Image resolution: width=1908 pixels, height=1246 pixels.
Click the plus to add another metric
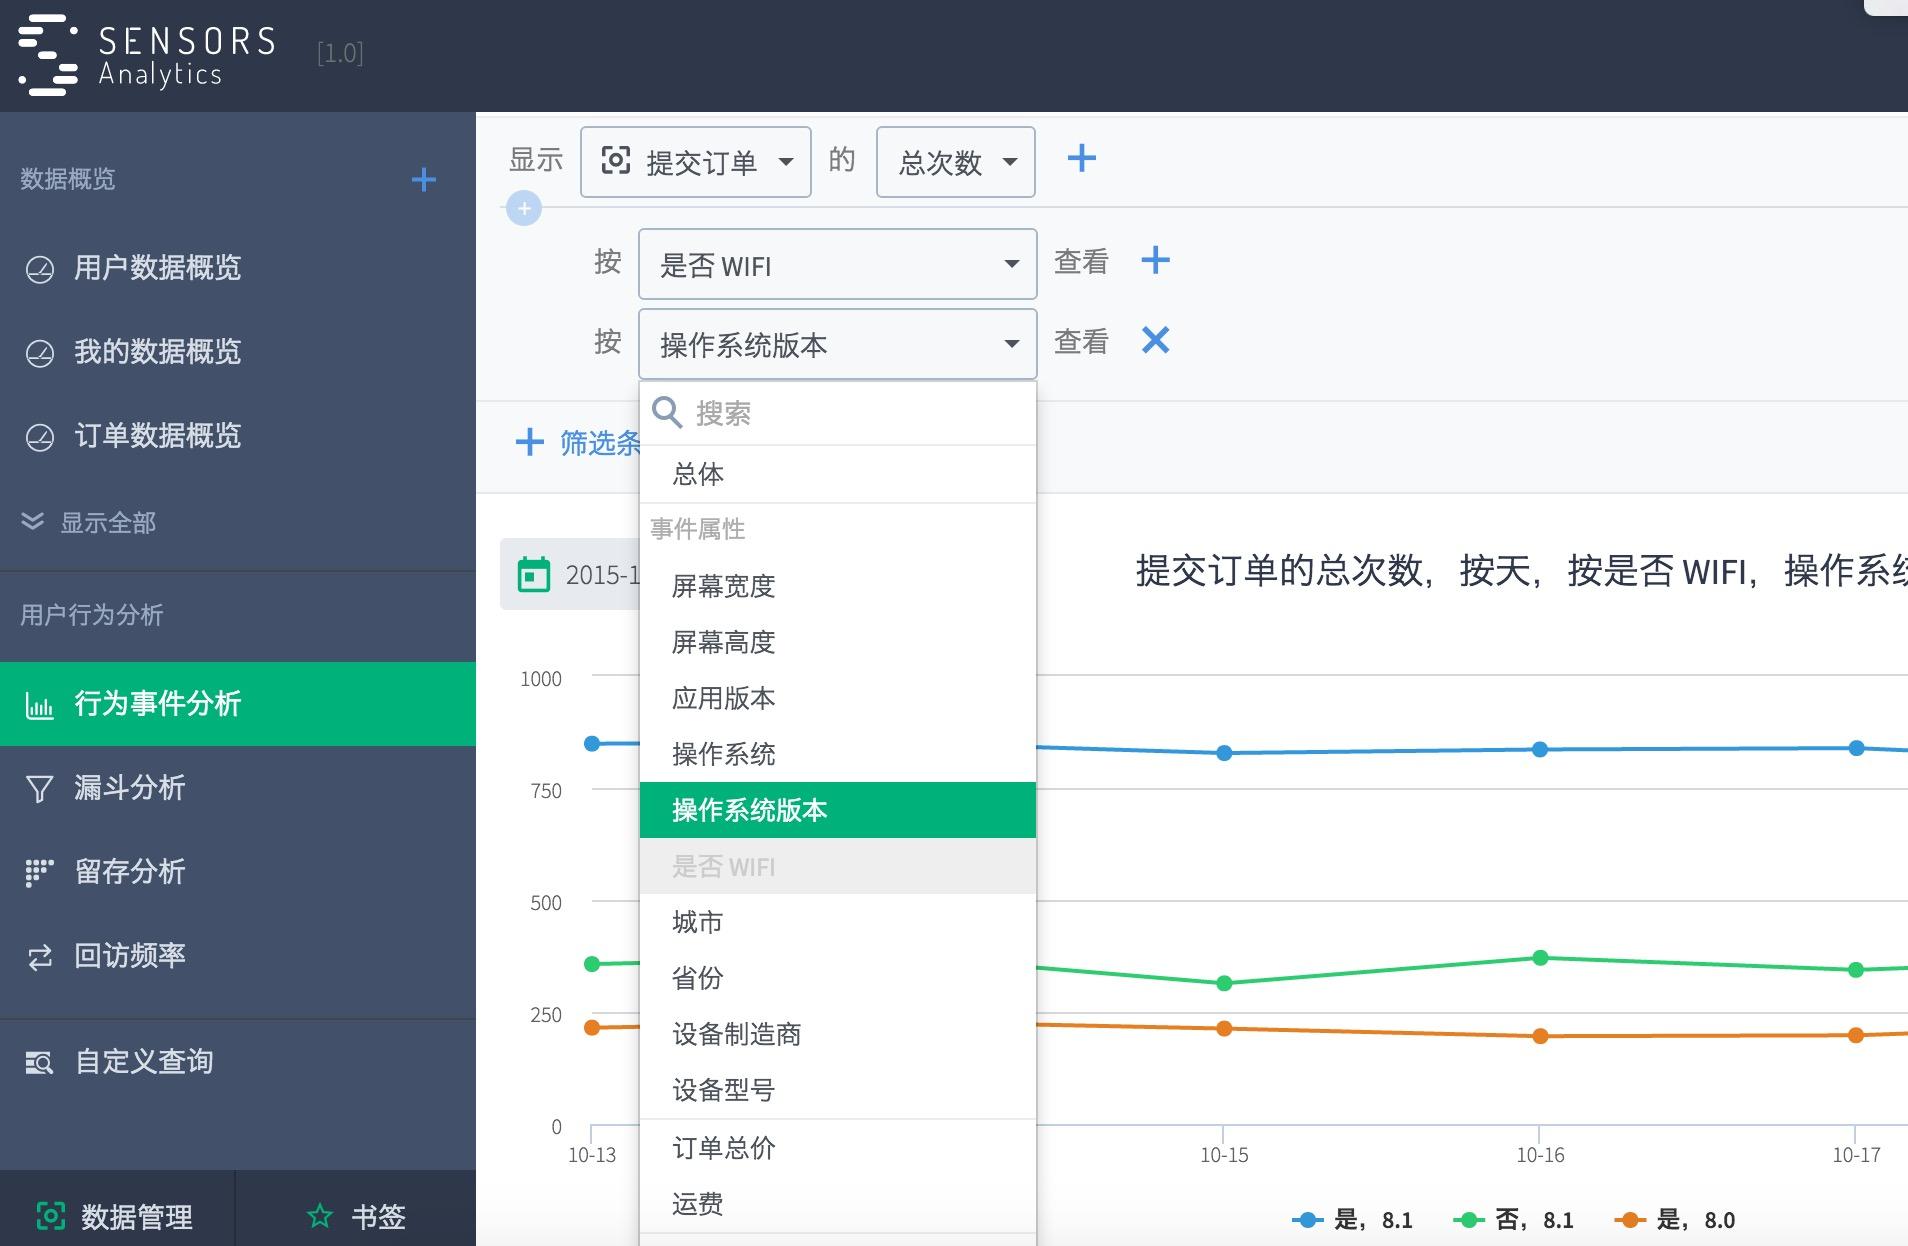tap(1082, 158)
